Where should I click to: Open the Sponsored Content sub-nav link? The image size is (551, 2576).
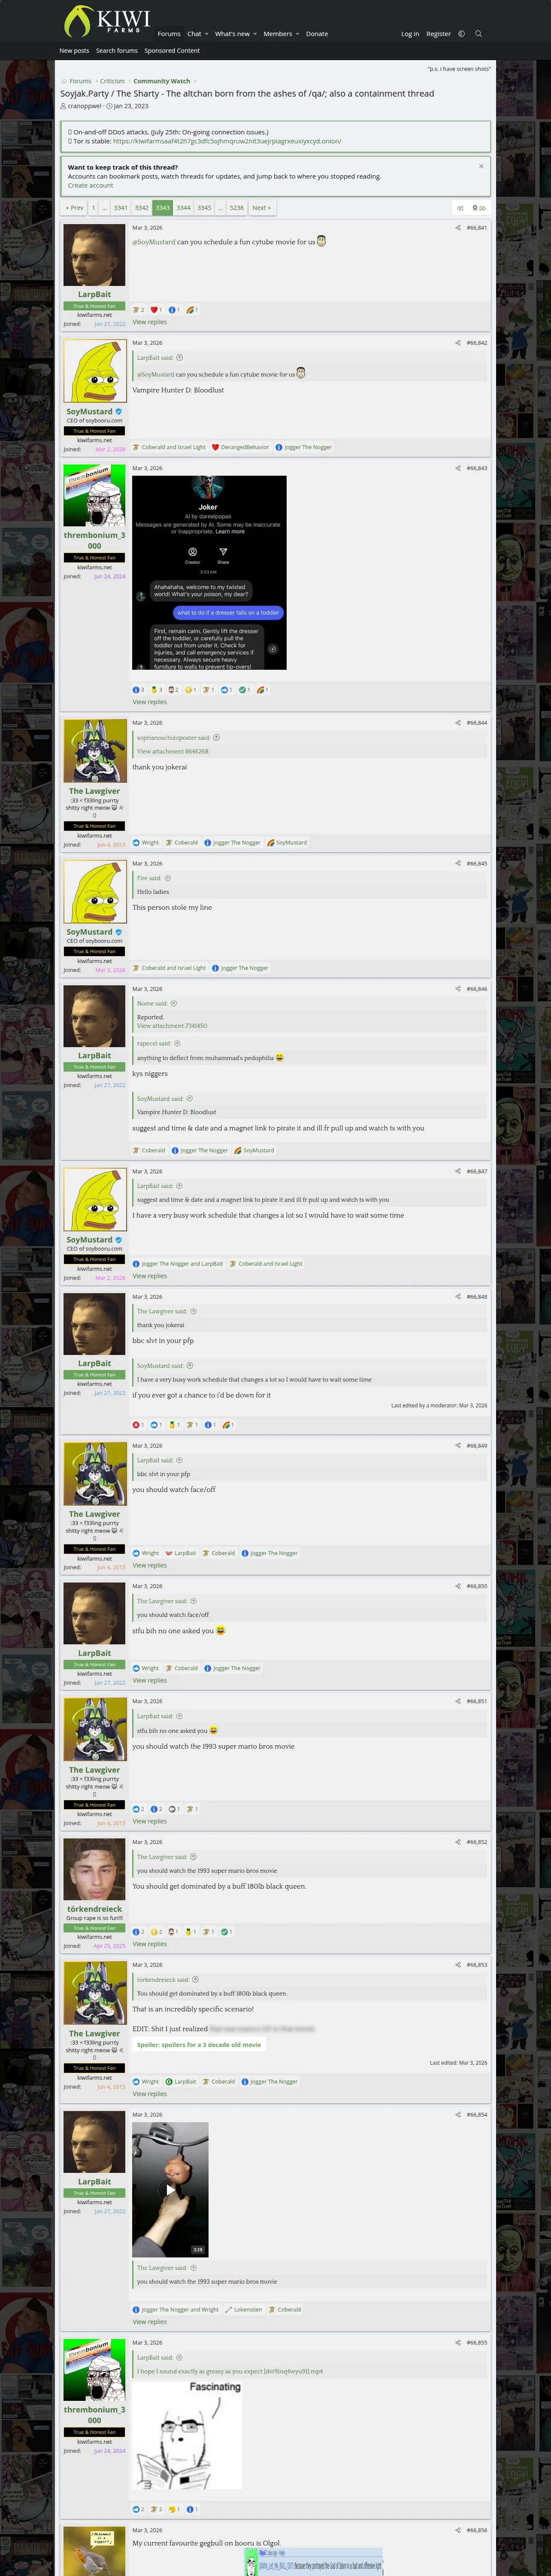pos(172,51)
